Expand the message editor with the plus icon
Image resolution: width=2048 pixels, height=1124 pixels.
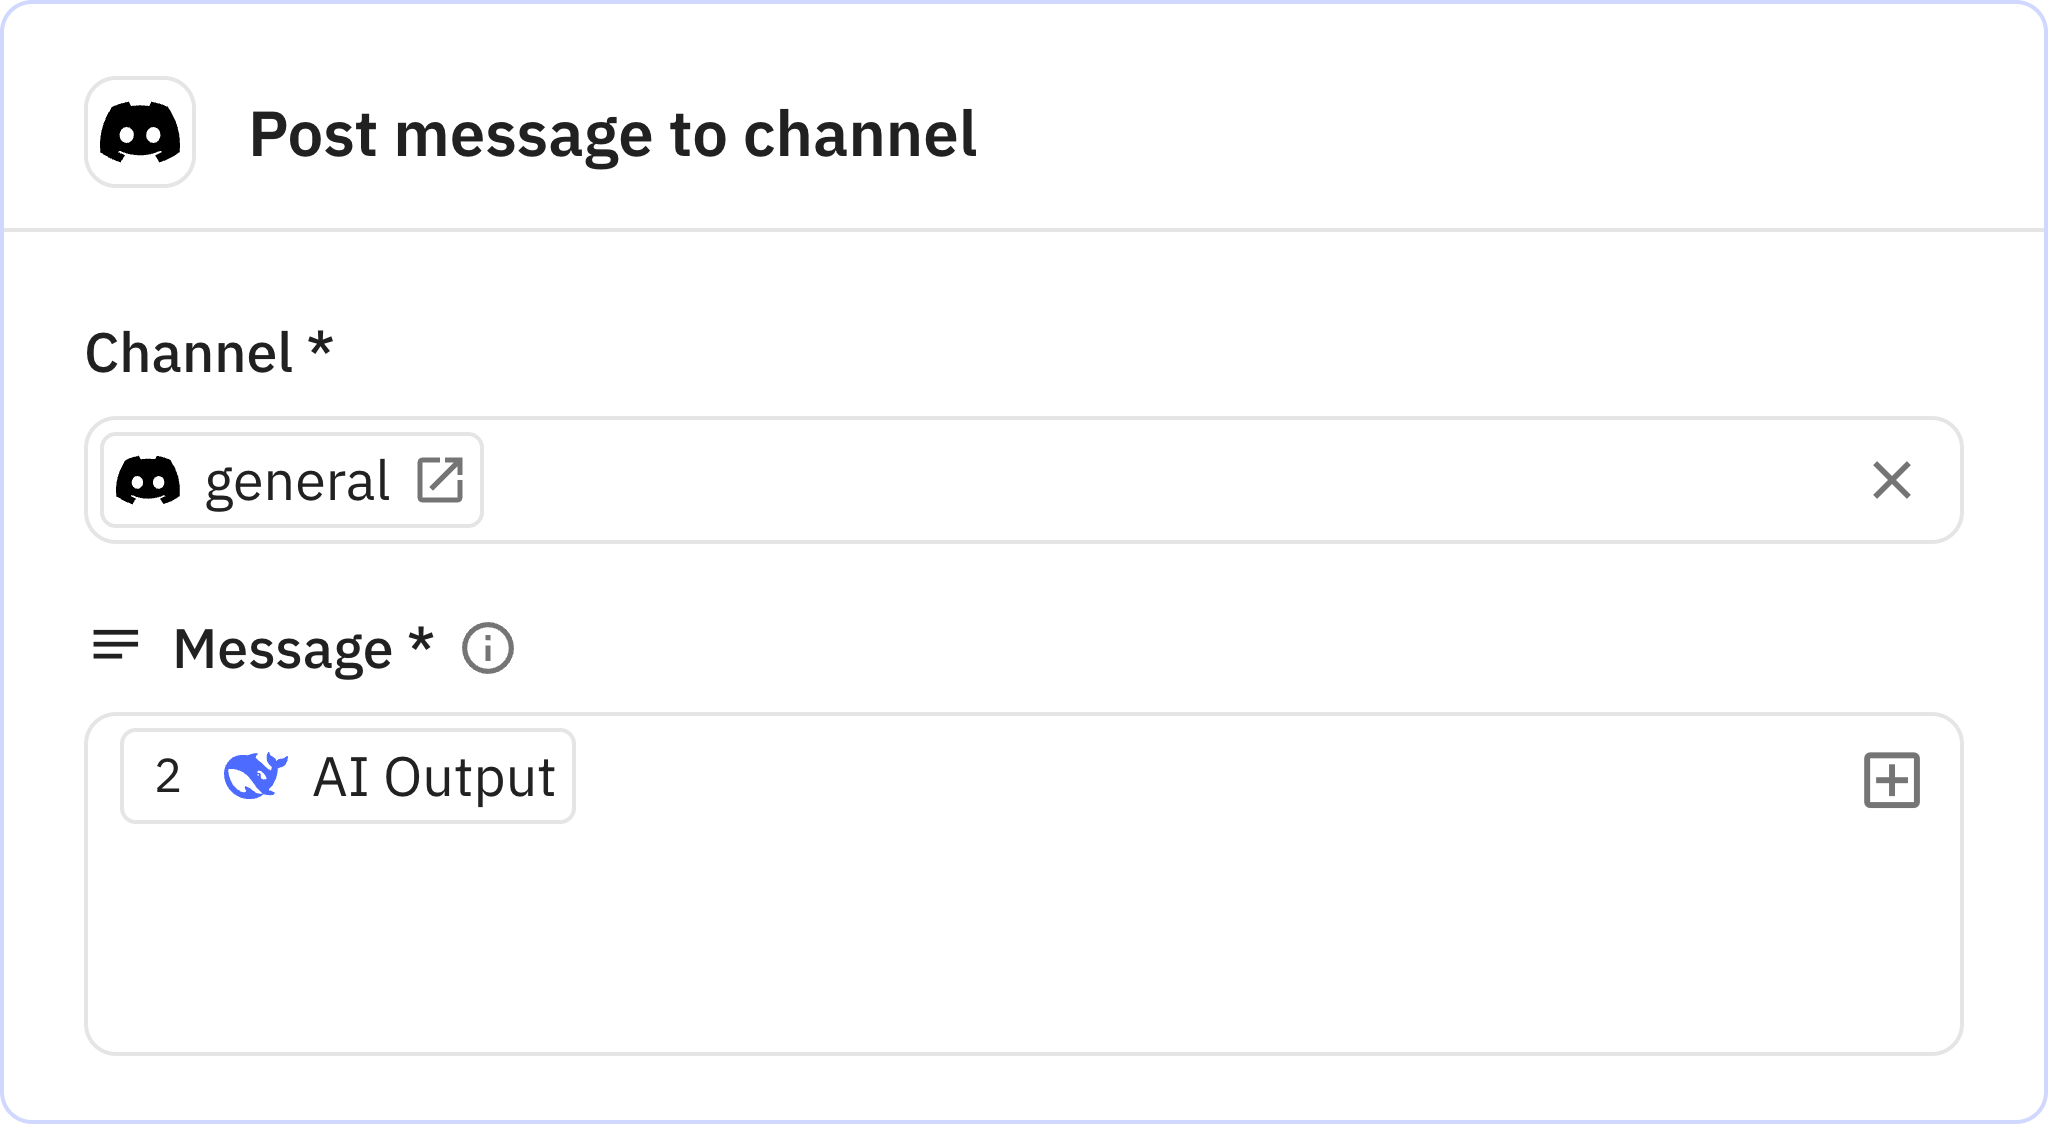tap(1893, 782)
